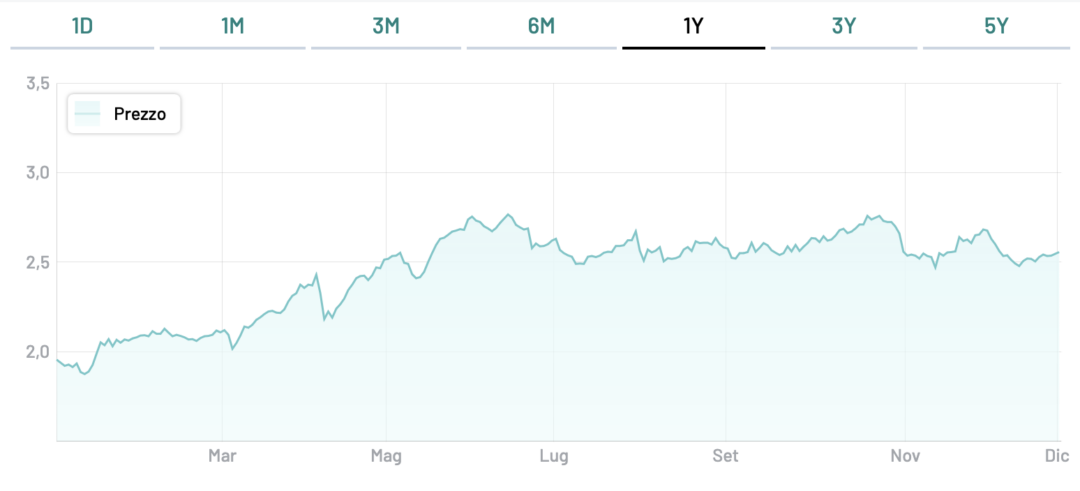Screen dimensions: 1080x491
Task: Select the 5Y period tab
Action: pyautogui.click(x=996, y=26)
